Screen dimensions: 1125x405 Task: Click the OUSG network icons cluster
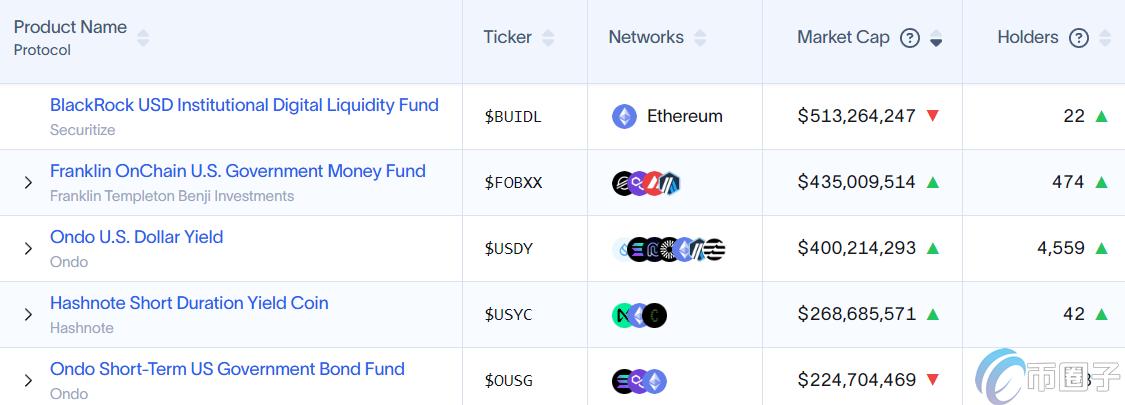coord(639,380)
